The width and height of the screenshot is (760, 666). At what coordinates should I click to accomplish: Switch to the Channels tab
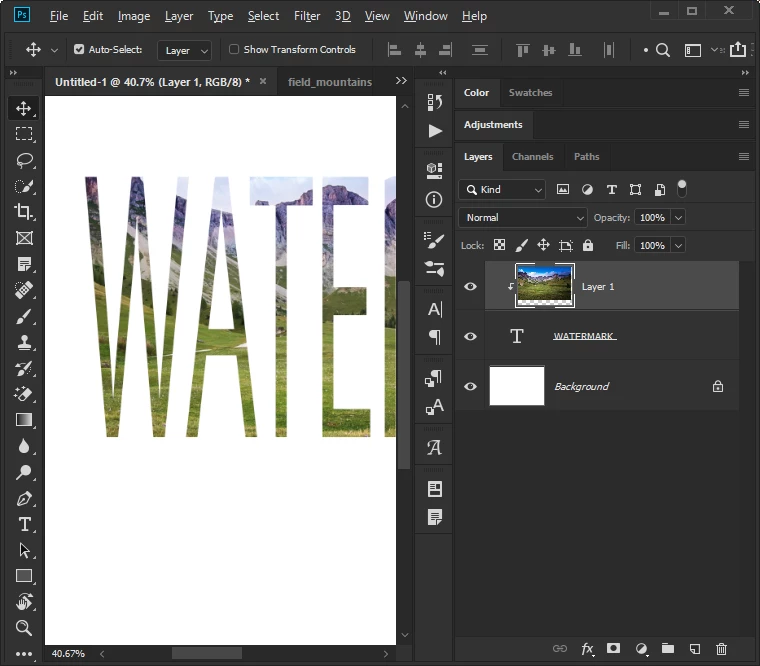coord(533,157)
